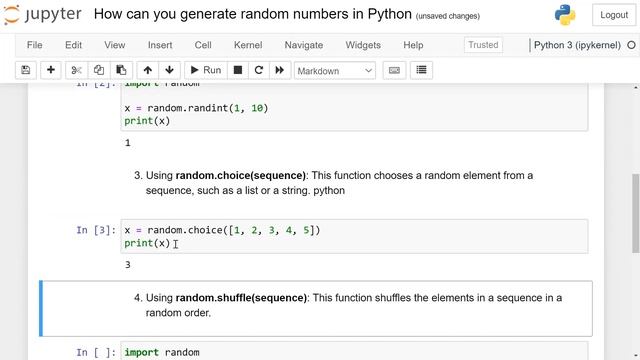Cut selected cells with scissors icon

click(76, 70)
